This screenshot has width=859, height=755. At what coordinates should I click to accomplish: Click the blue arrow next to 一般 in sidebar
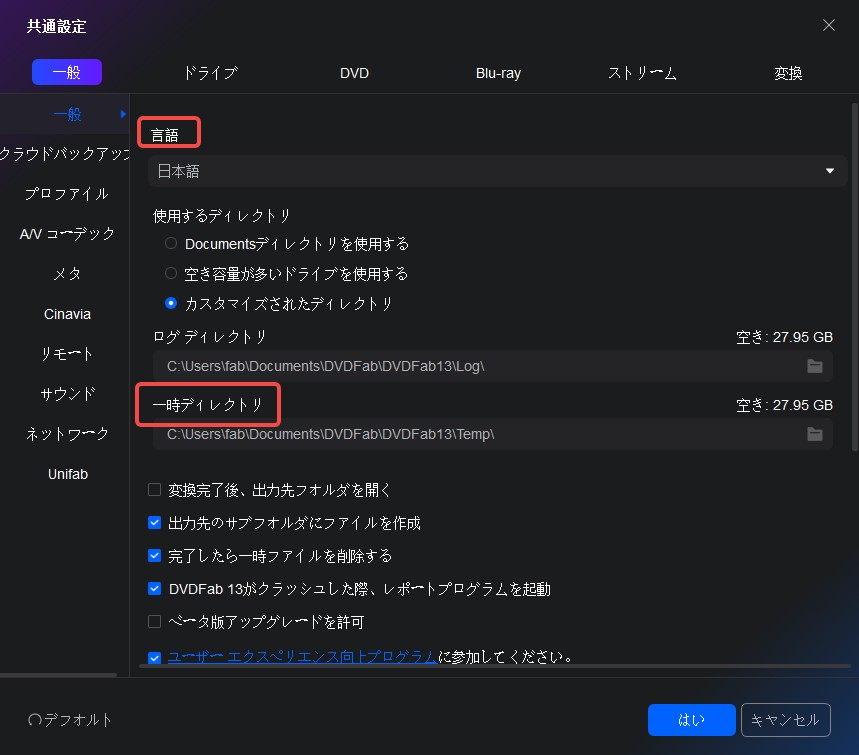[123, 114]
